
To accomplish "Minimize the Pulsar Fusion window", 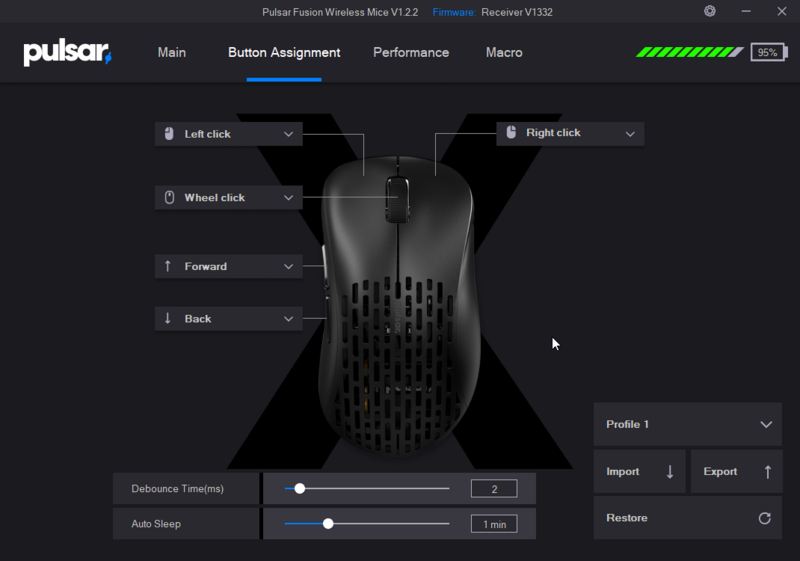I will [746, 11].
